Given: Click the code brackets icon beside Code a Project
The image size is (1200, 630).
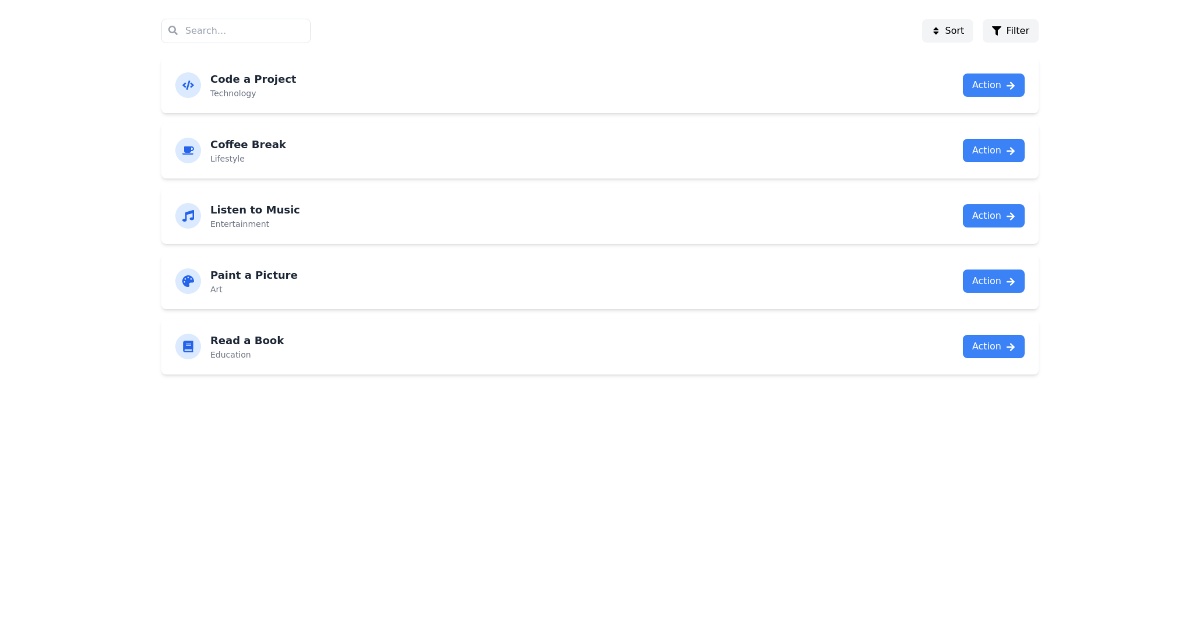Looking at the screenshot, I should [x=188, y=85].
